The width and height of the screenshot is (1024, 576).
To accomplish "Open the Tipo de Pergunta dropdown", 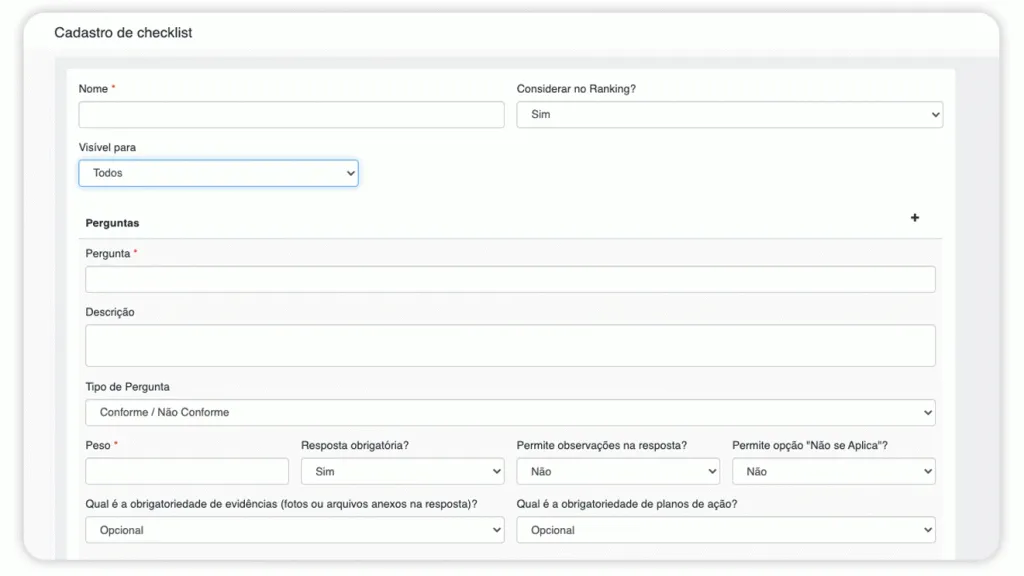I will pos(510,412).
